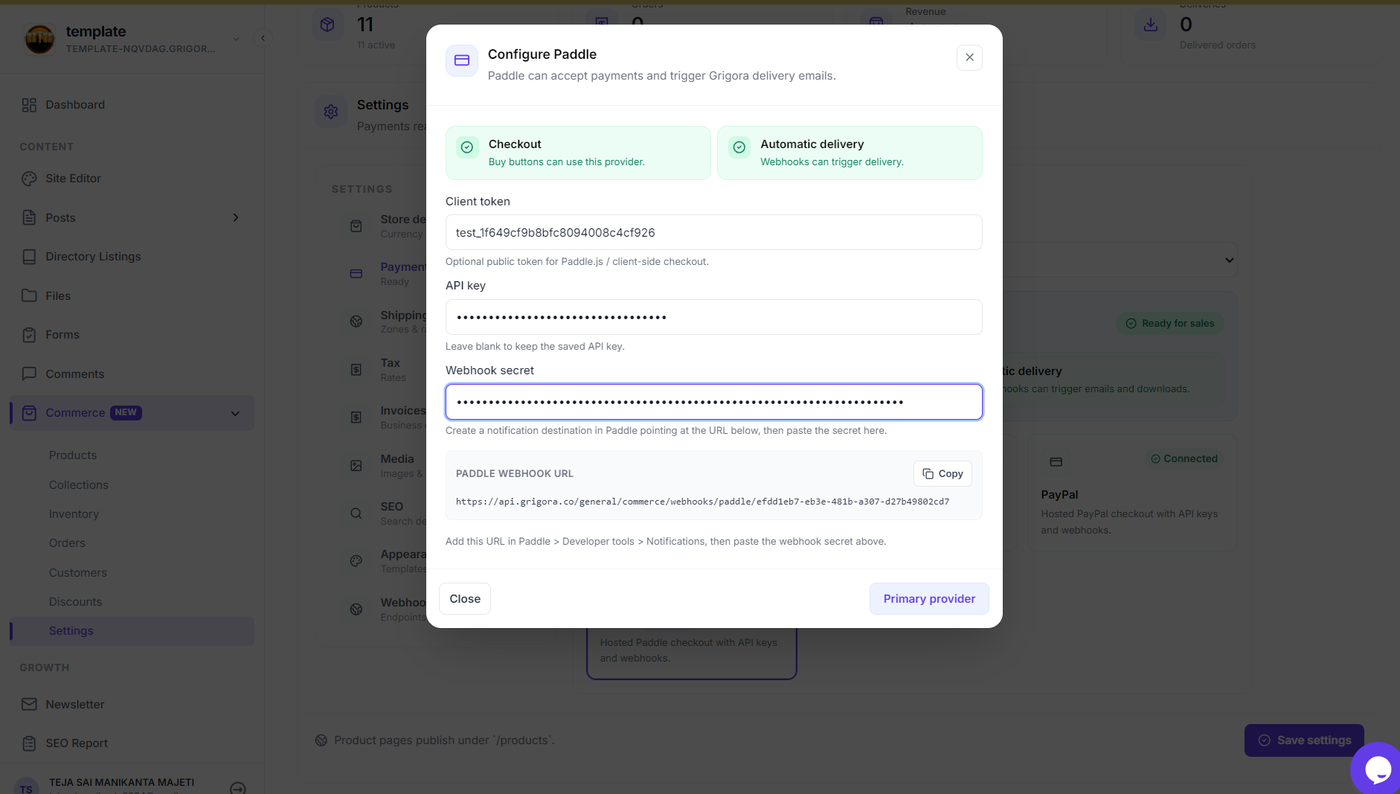This screenshot has width=1400, height=794.
Task: Click the Forms clipboard icon
Action: (x=29, y=335)
